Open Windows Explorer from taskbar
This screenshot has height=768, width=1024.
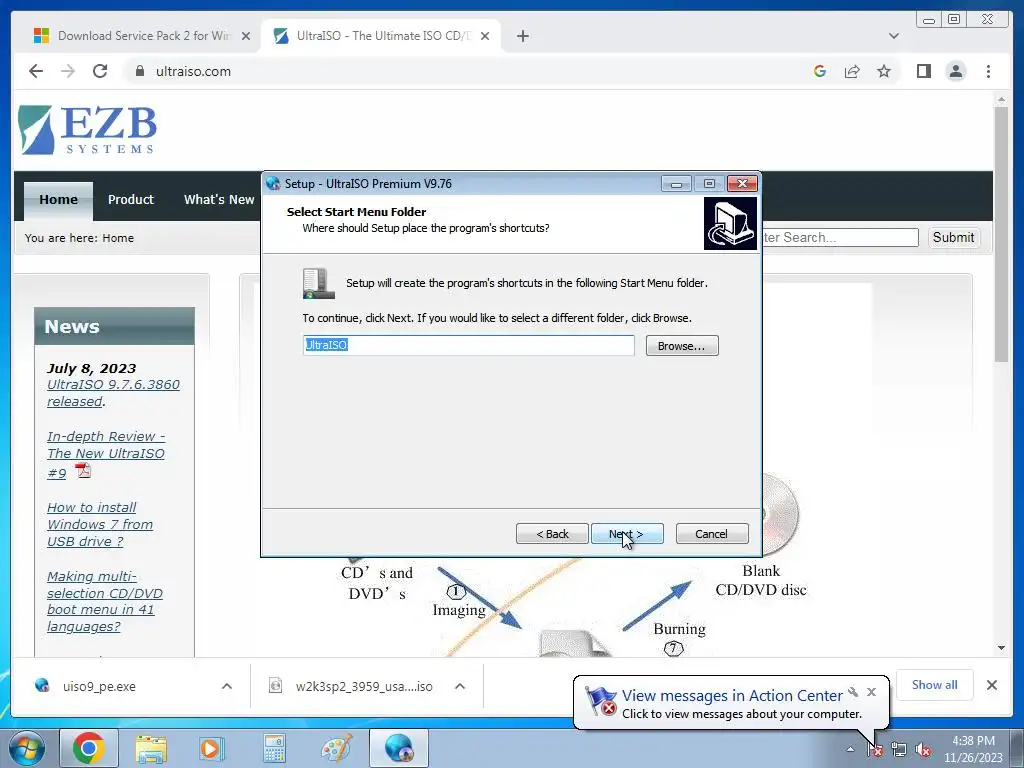(151, 748)
